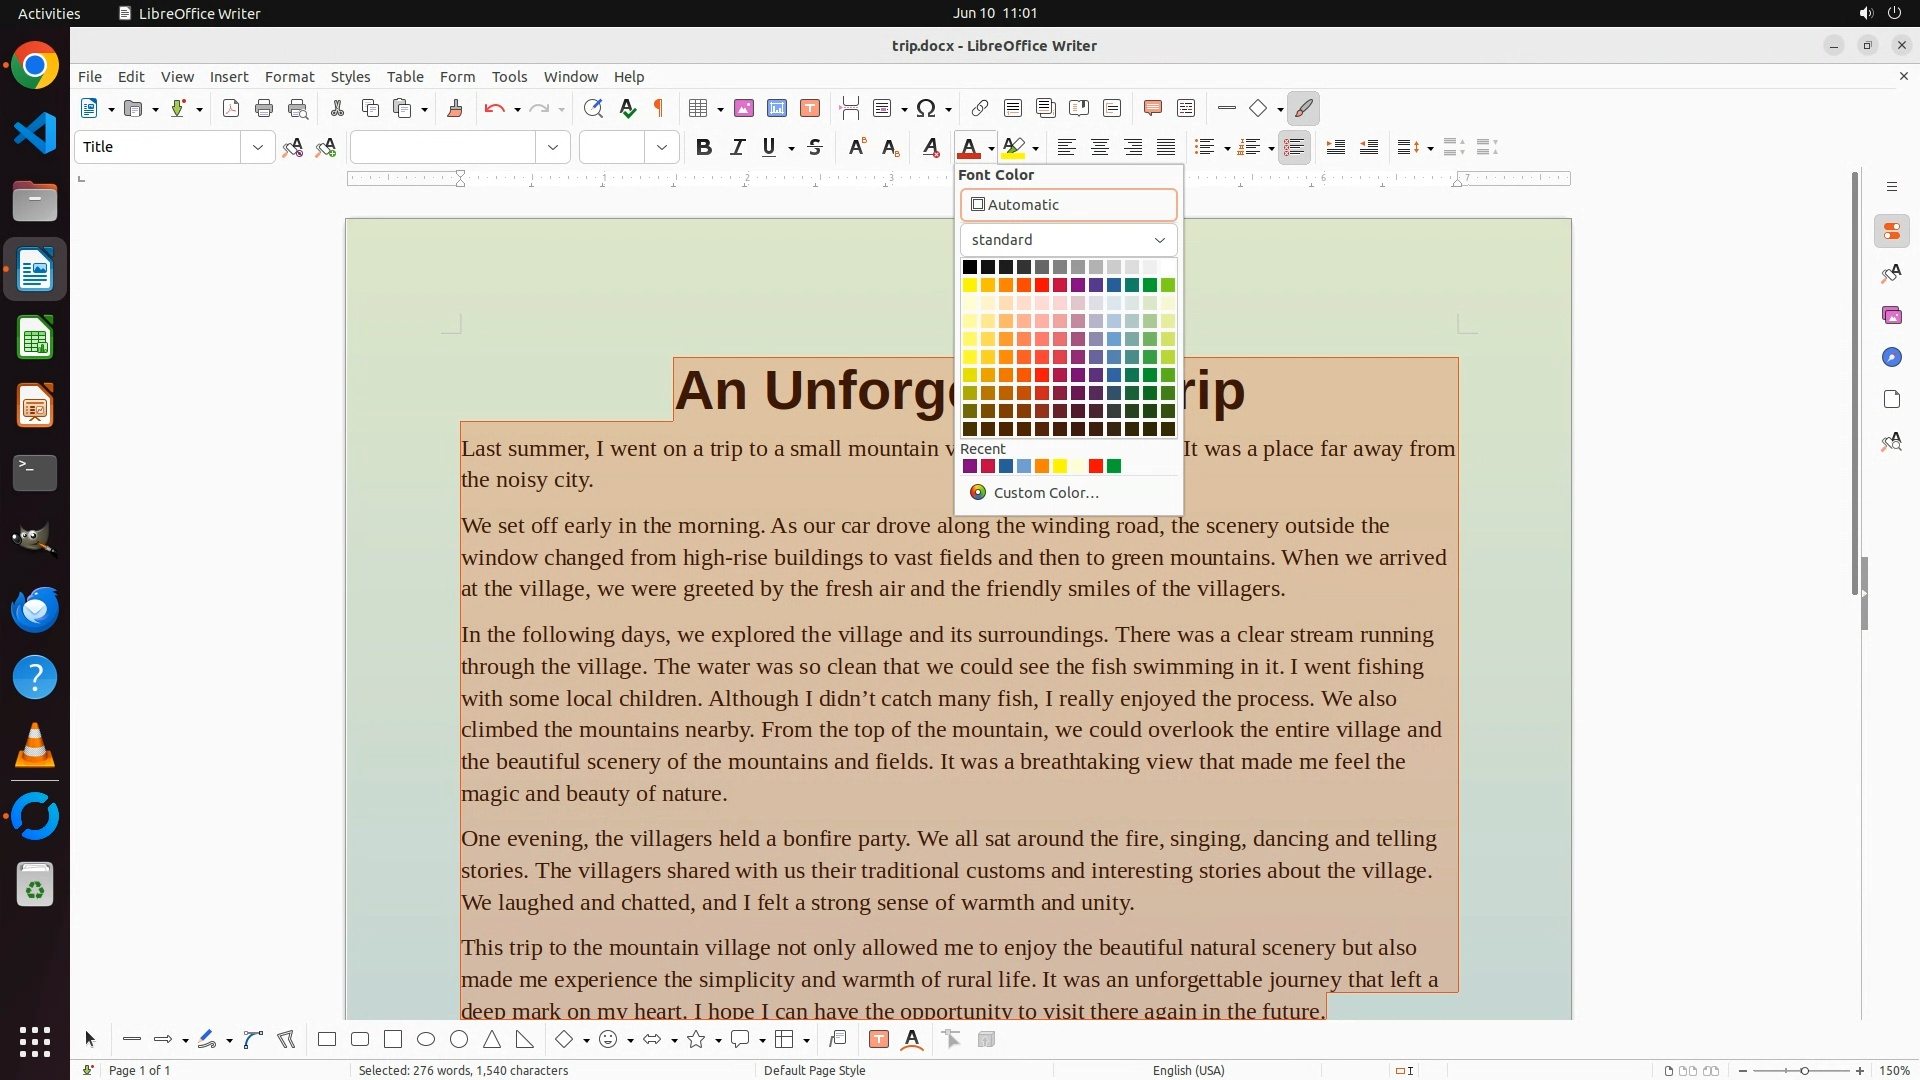Open the sidebar Gallery panel icon
Image resolution: width=1920 pixels, height=1080 pixels.
coord(1891,316)
